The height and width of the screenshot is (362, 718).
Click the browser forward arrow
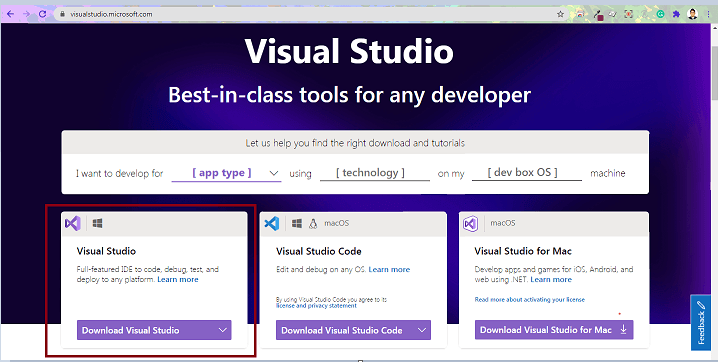26,14
